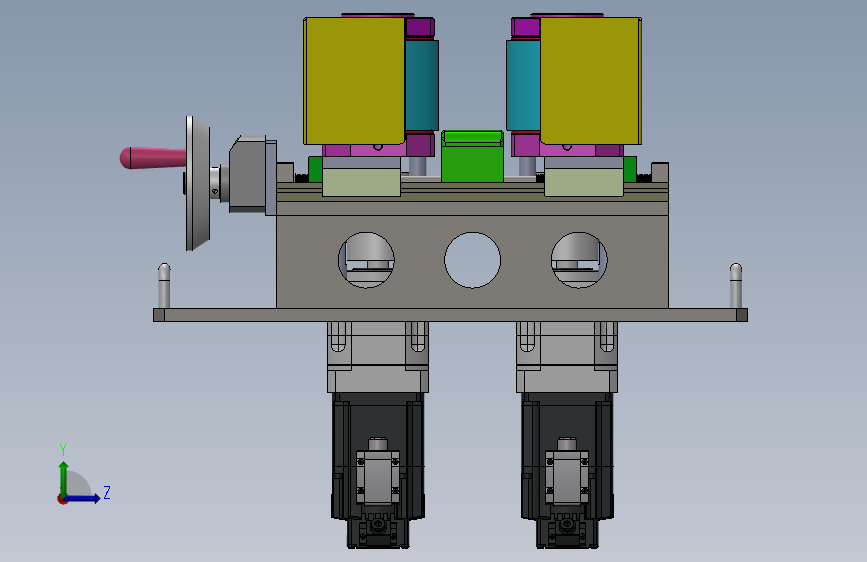Select the left gray motor mounting bracket

tap(378, 357)
